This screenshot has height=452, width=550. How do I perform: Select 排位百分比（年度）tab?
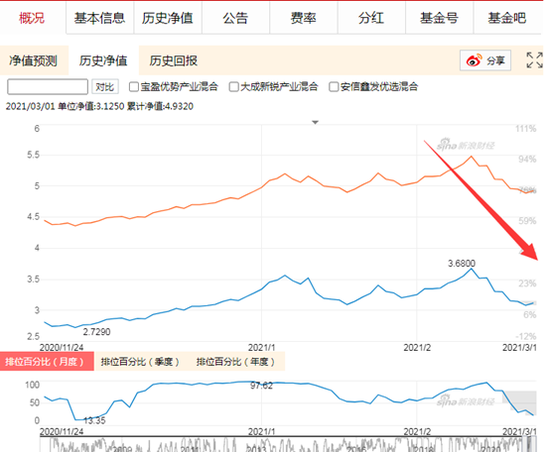(236, 362)
